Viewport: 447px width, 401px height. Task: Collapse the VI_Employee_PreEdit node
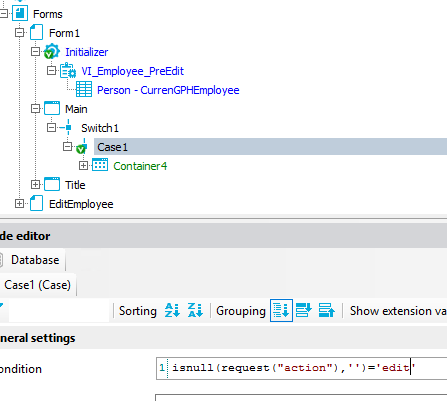point(51,71)
